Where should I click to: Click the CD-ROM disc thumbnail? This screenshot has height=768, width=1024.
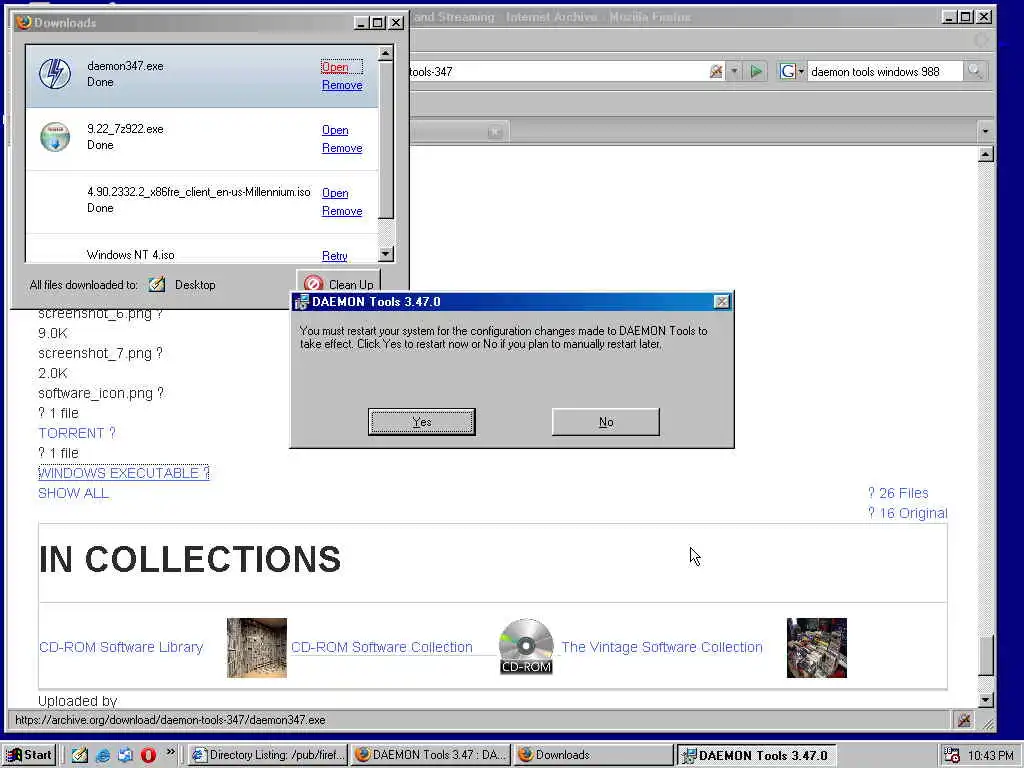(526, 647)
